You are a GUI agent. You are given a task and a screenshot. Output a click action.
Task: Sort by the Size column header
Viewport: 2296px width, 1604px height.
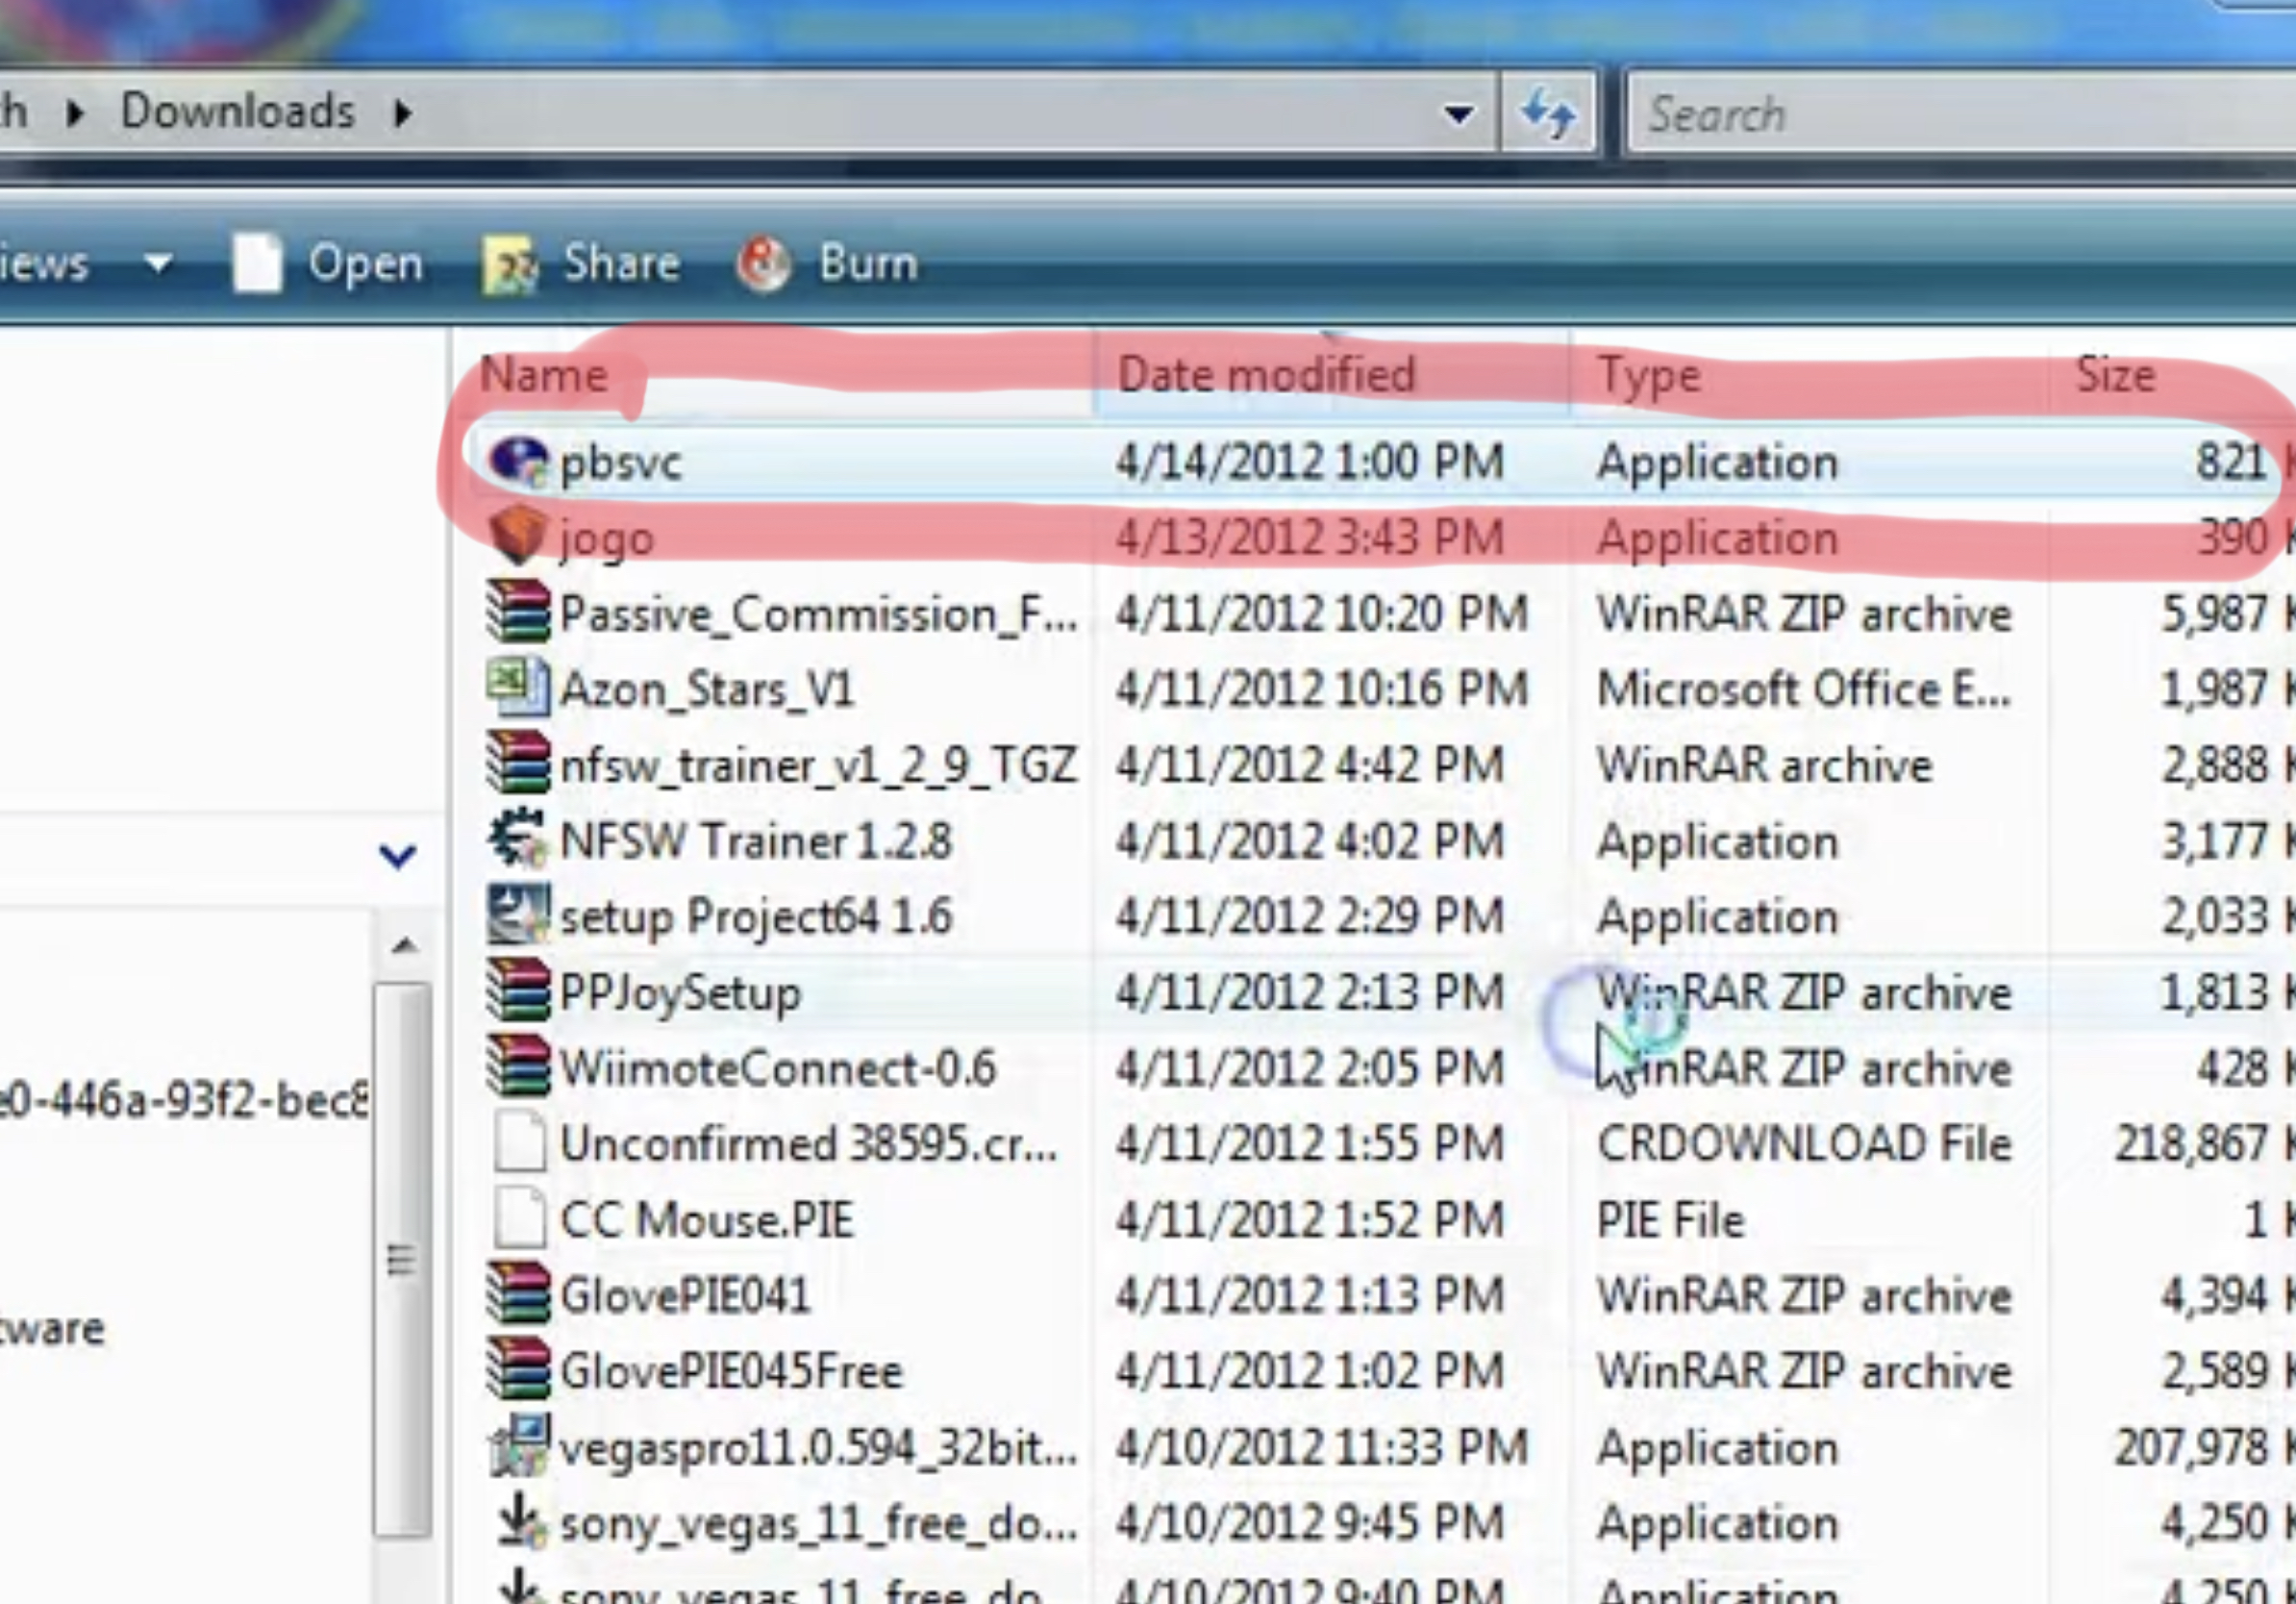click(x=2115, y=375)
